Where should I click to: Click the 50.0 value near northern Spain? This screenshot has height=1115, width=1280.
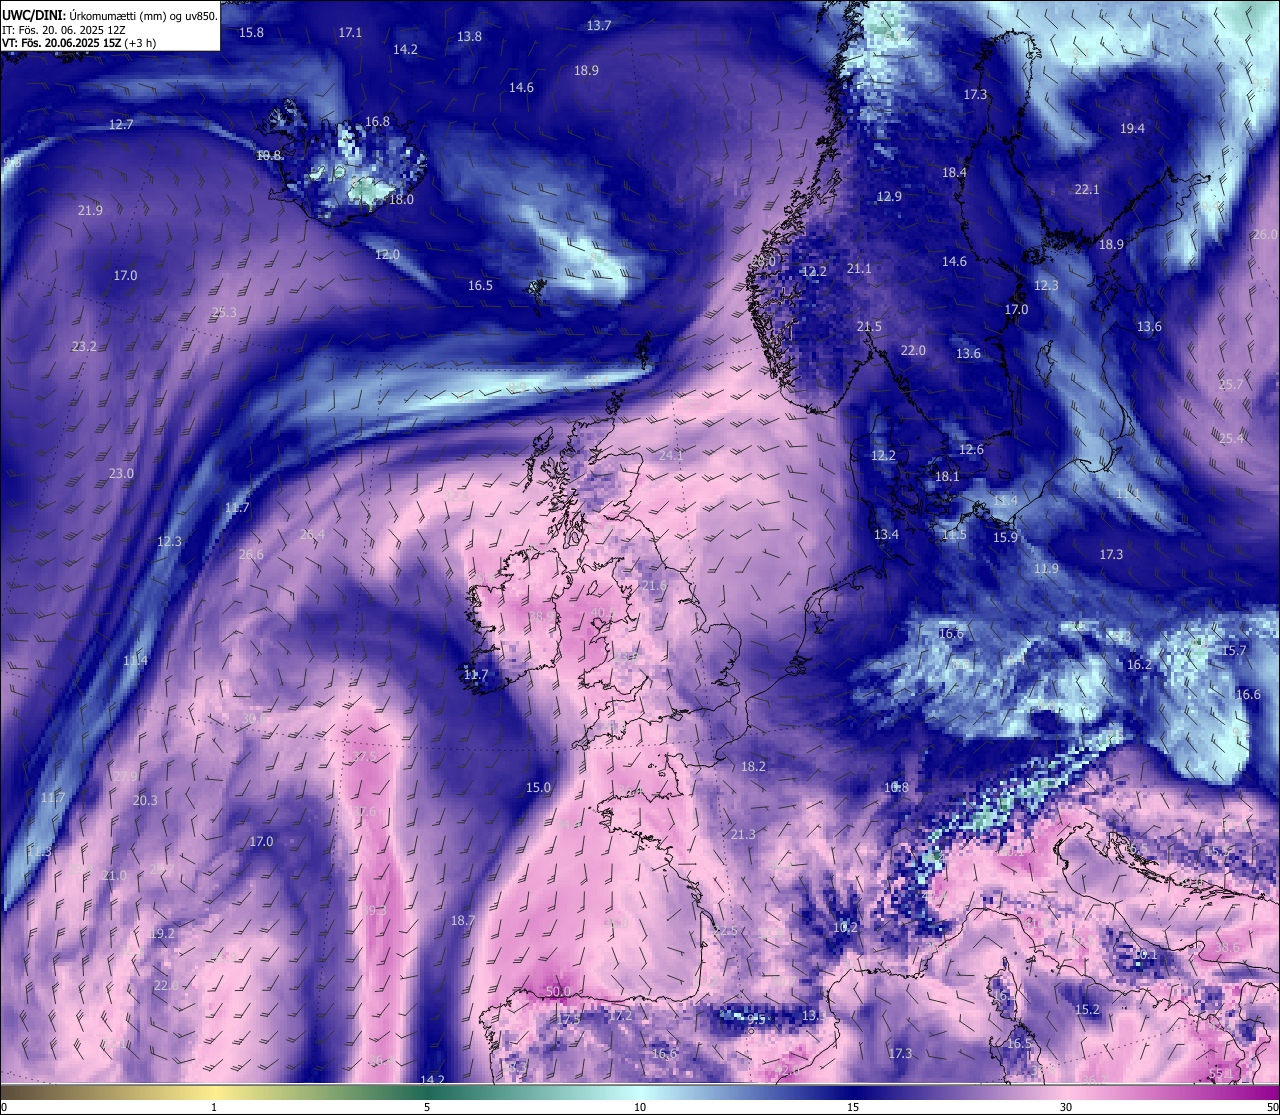click(558, 991)
